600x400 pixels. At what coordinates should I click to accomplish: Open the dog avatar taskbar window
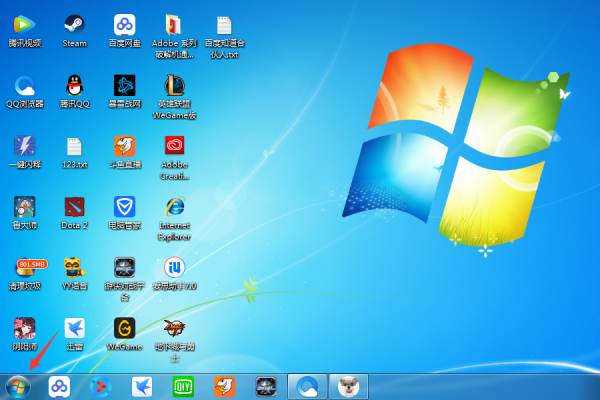point(349,387)
